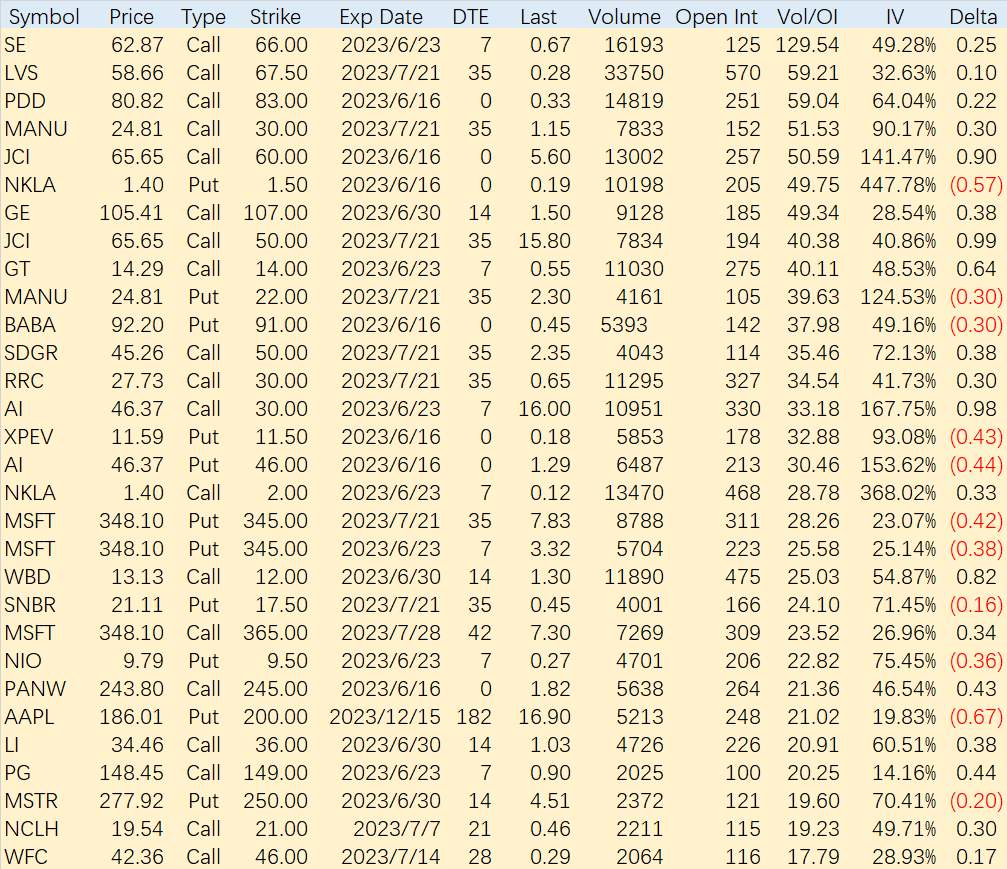Select volume cell 16193

coord(634,45)
